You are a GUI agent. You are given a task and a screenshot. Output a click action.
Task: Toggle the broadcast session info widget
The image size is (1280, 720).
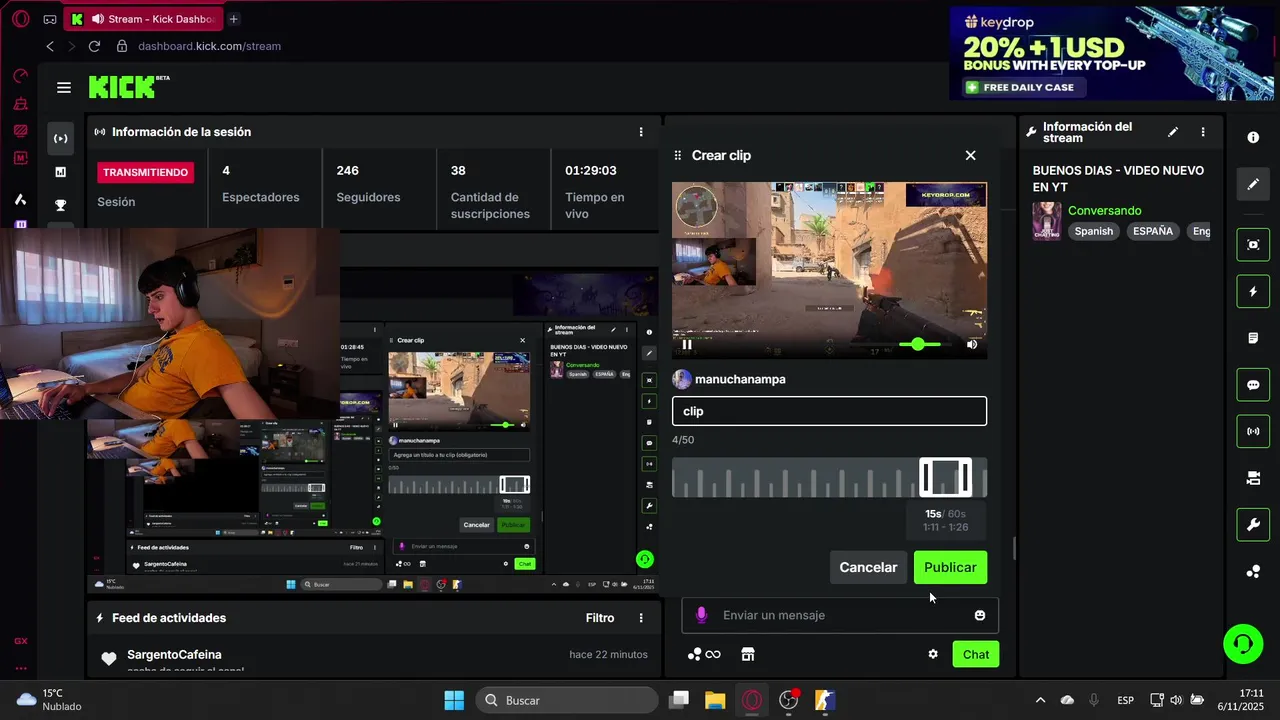(1253, 432)
